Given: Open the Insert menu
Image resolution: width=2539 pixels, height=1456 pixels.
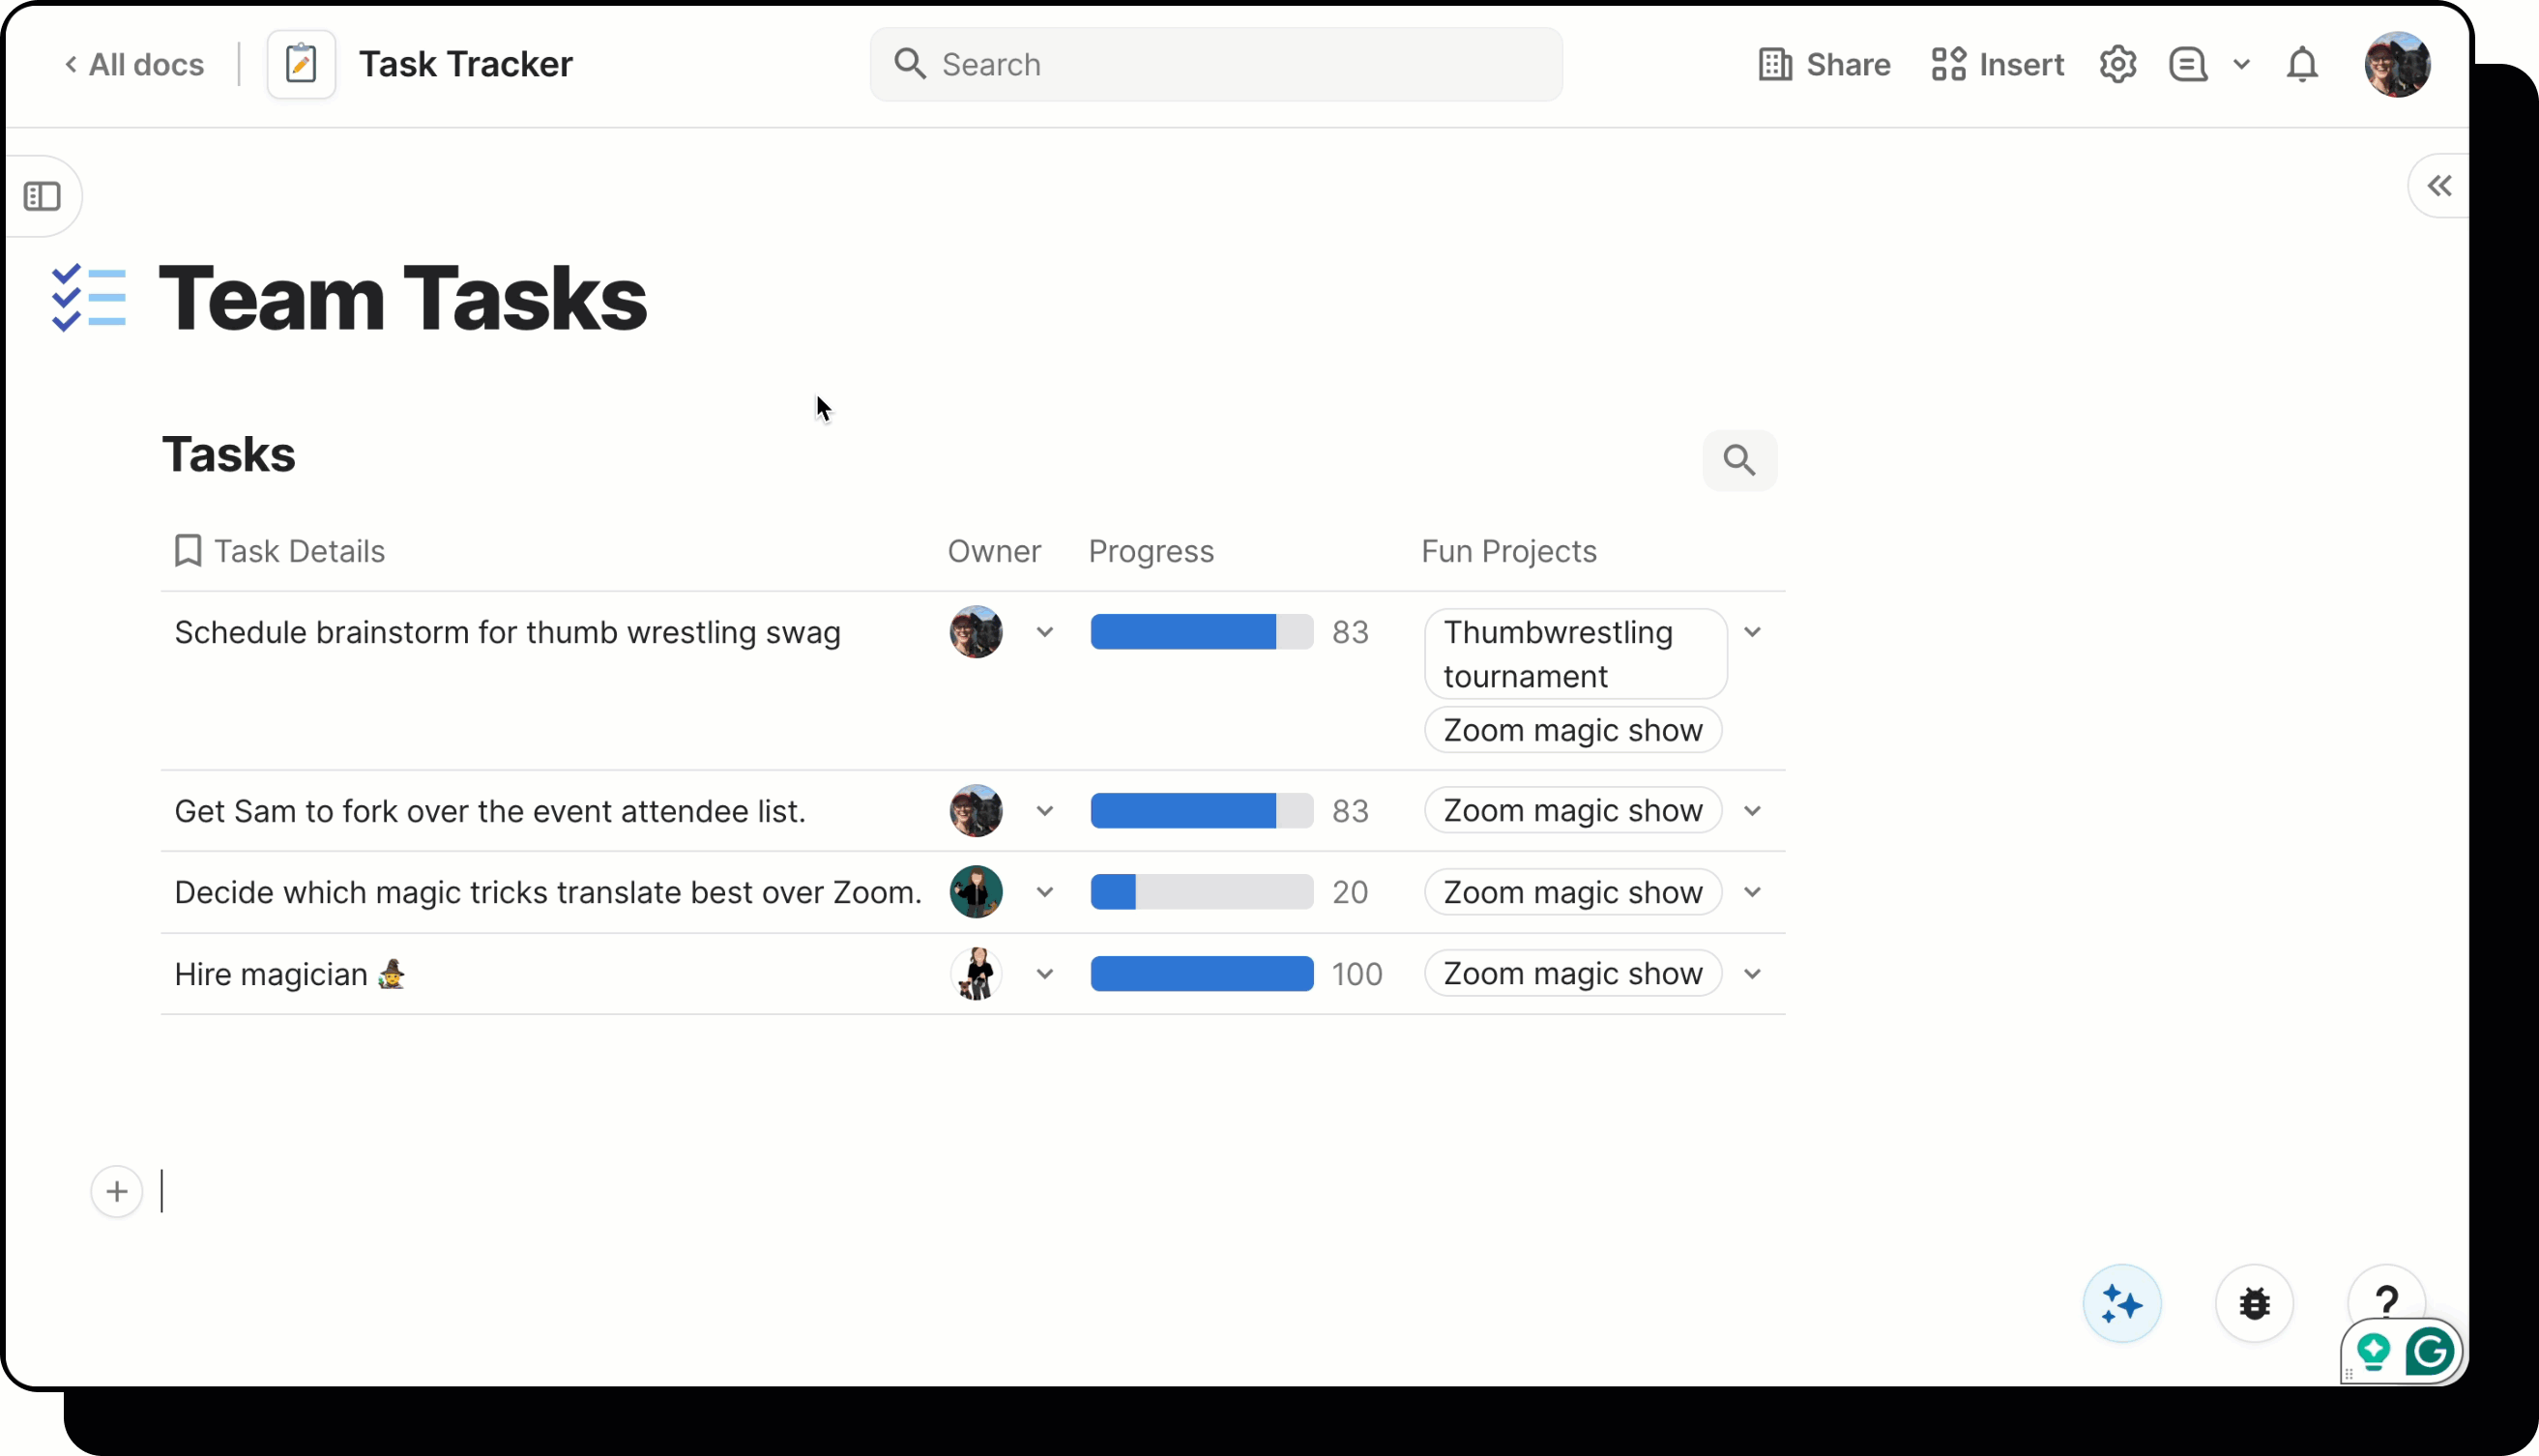Looking at the screenshot, I should (1997, 65).
